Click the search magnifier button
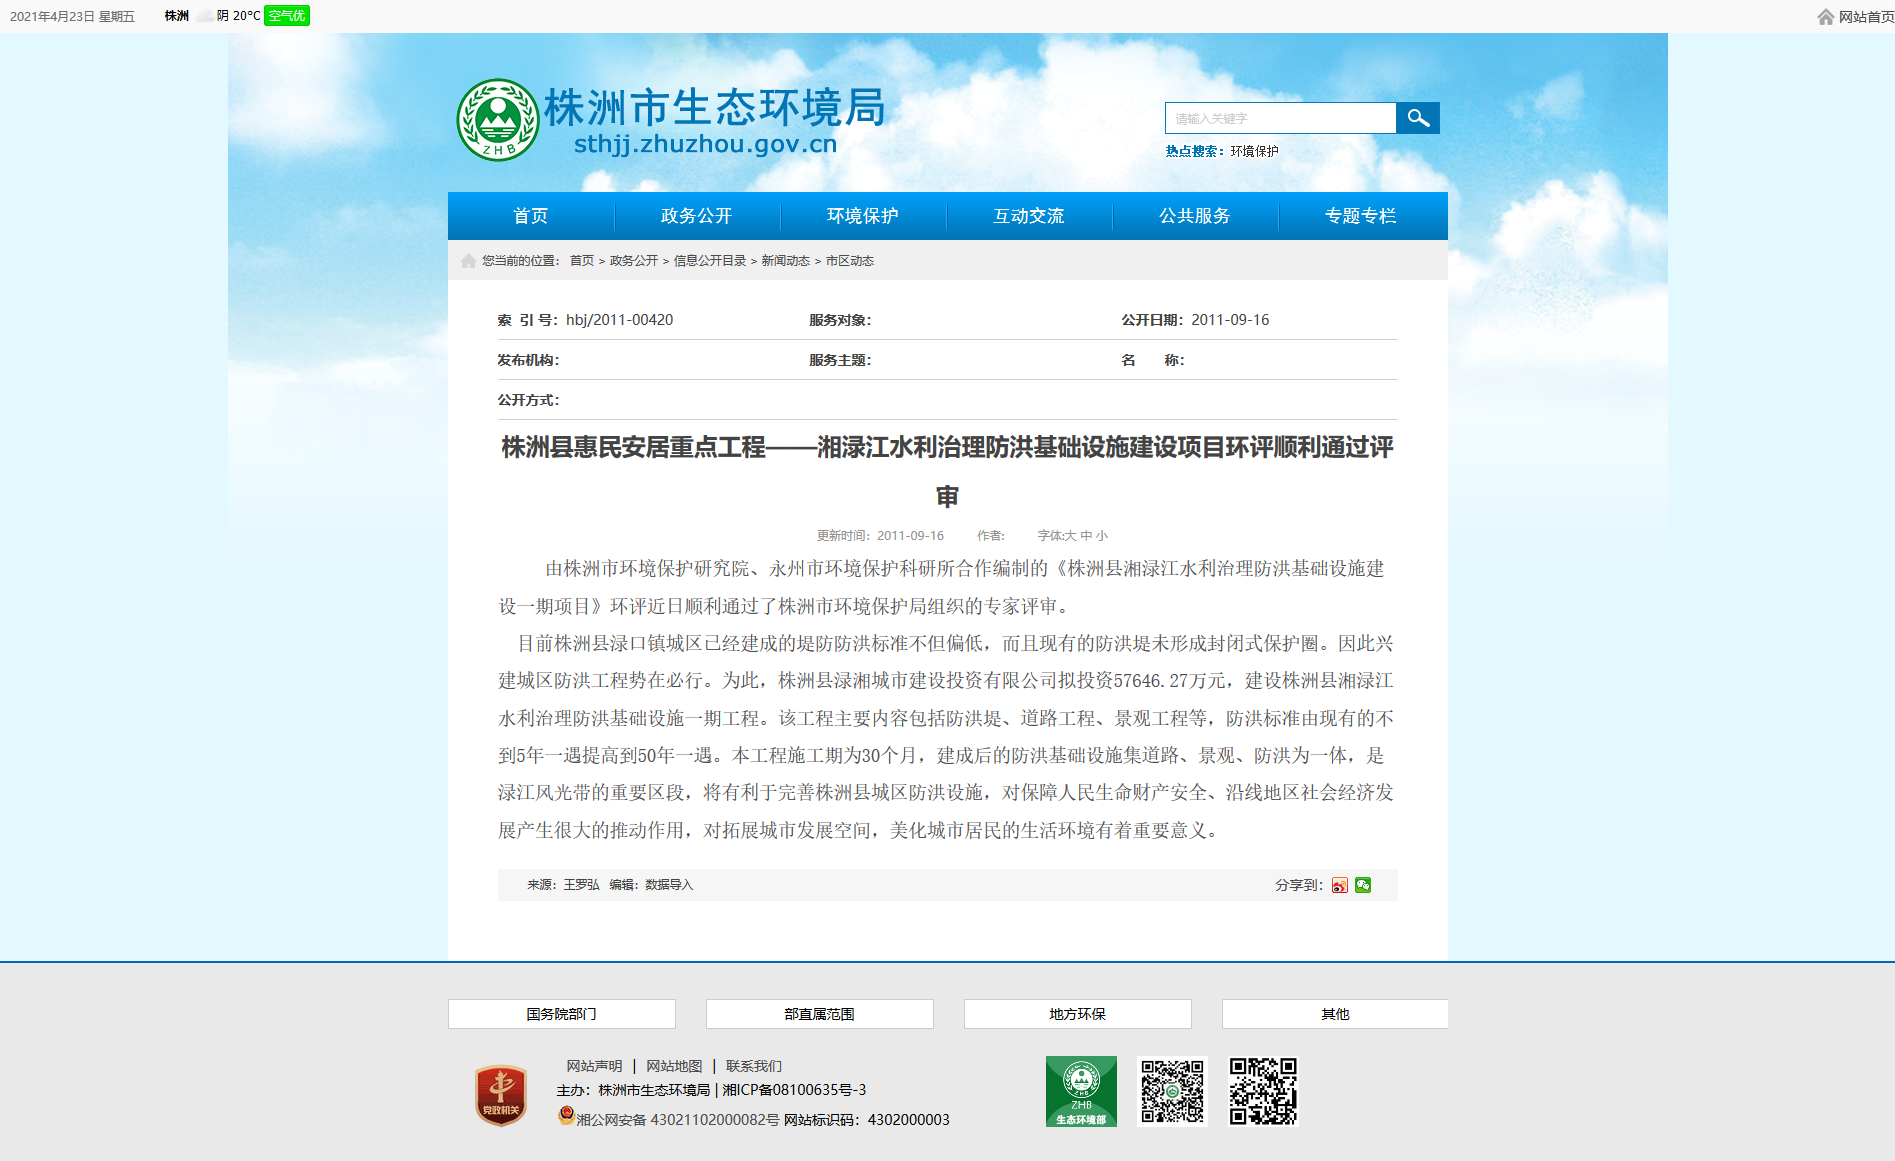Screen dimensions: 1895x1161 [x=1417, y=118]
